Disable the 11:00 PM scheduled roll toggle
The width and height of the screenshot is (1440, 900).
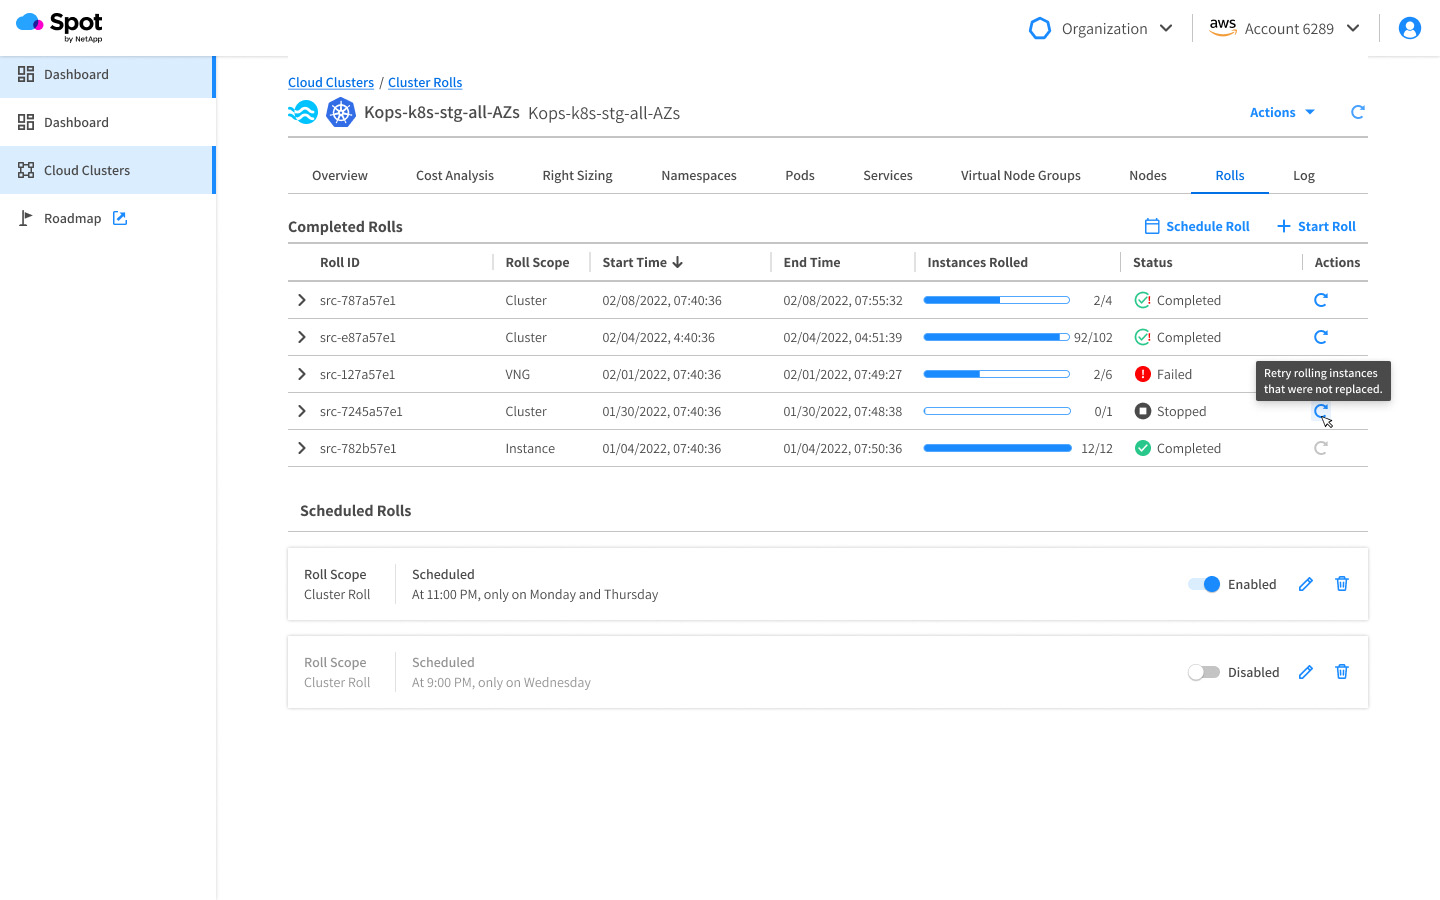(x=1204, y=584)
